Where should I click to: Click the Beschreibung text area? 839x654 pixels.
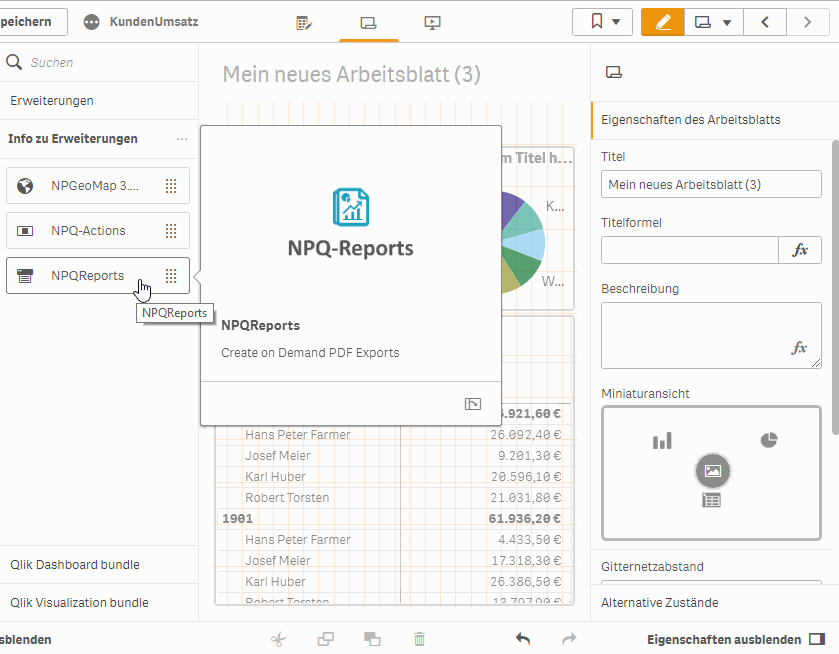711,336
